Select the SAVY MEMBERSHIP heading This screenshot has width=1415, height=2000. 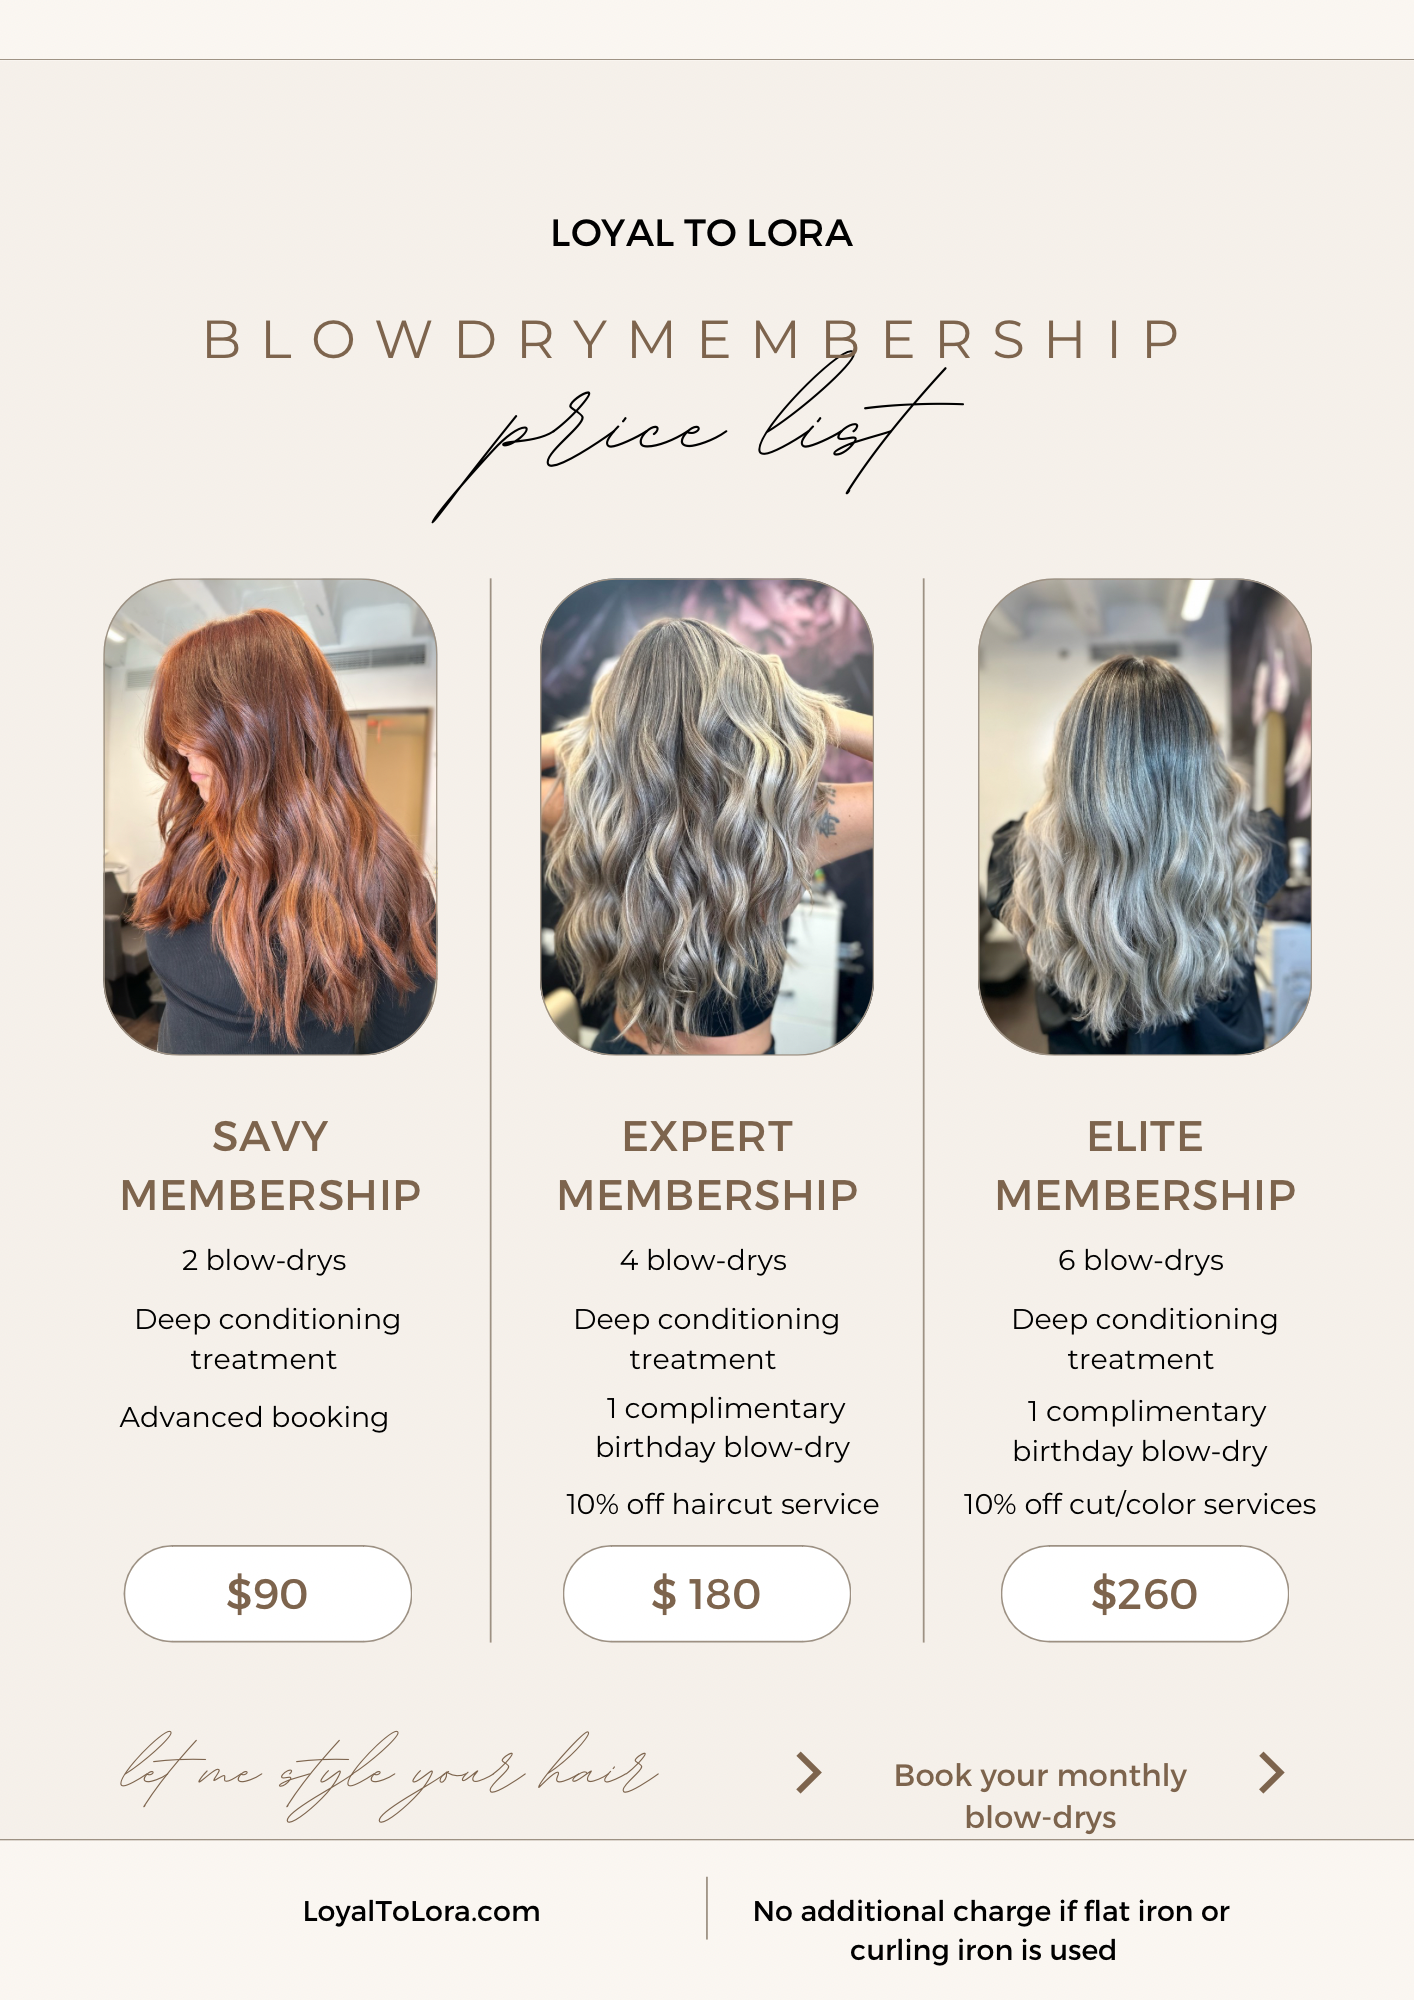point(270,1166)
